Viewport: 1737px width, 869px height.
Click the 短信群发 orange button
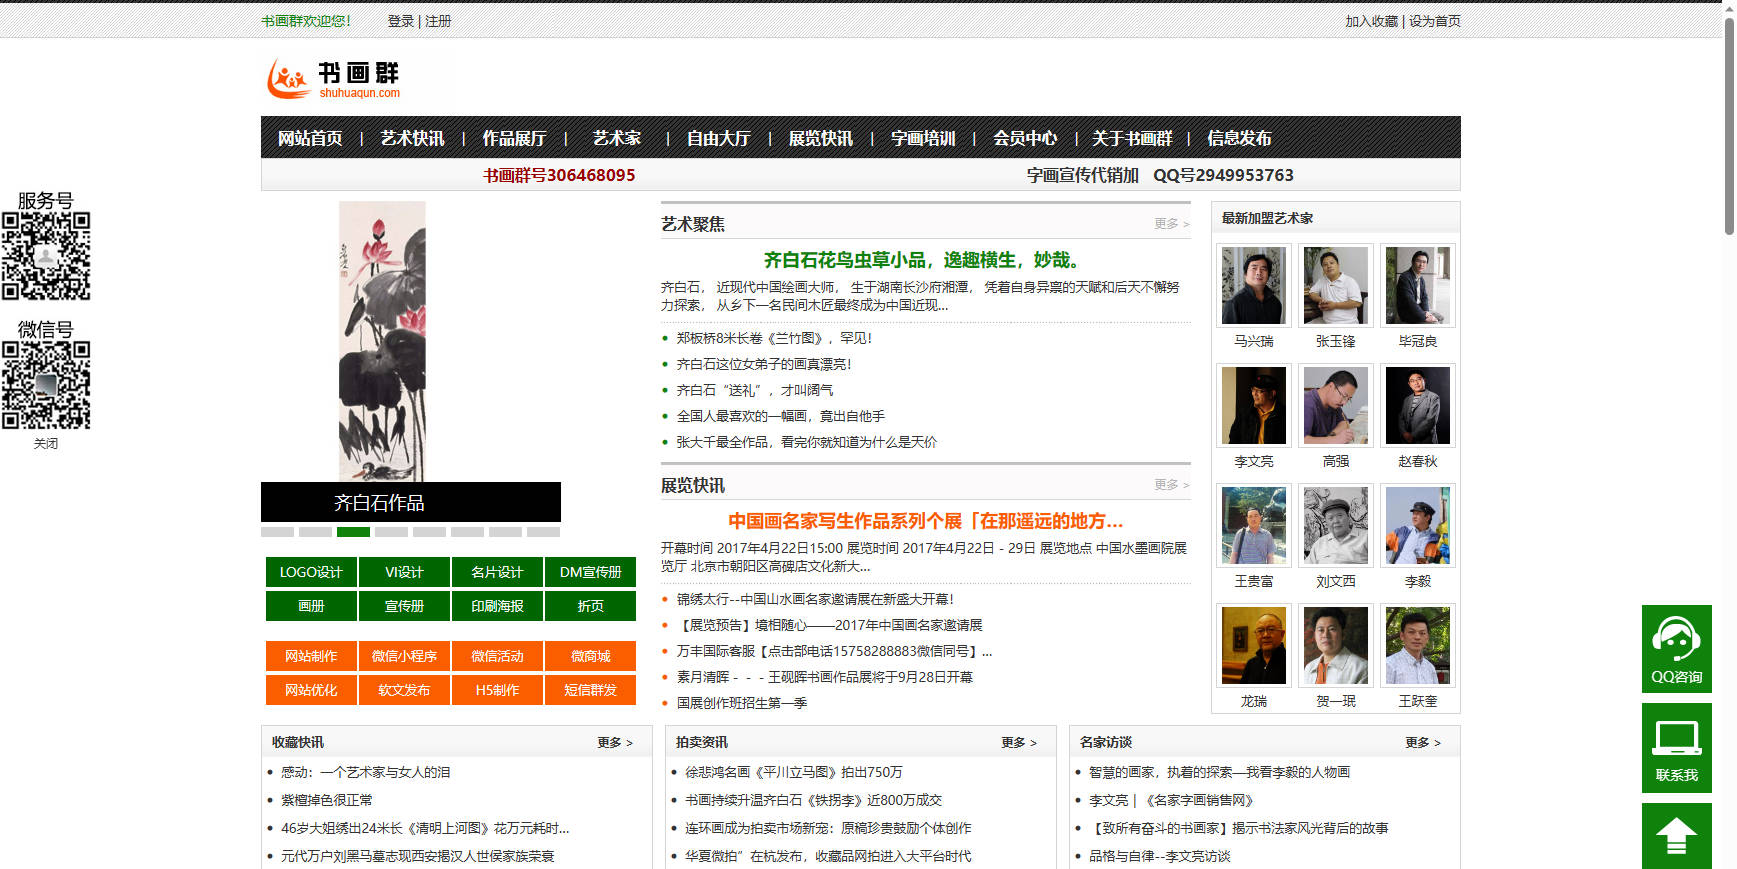(x=590, y=690)
